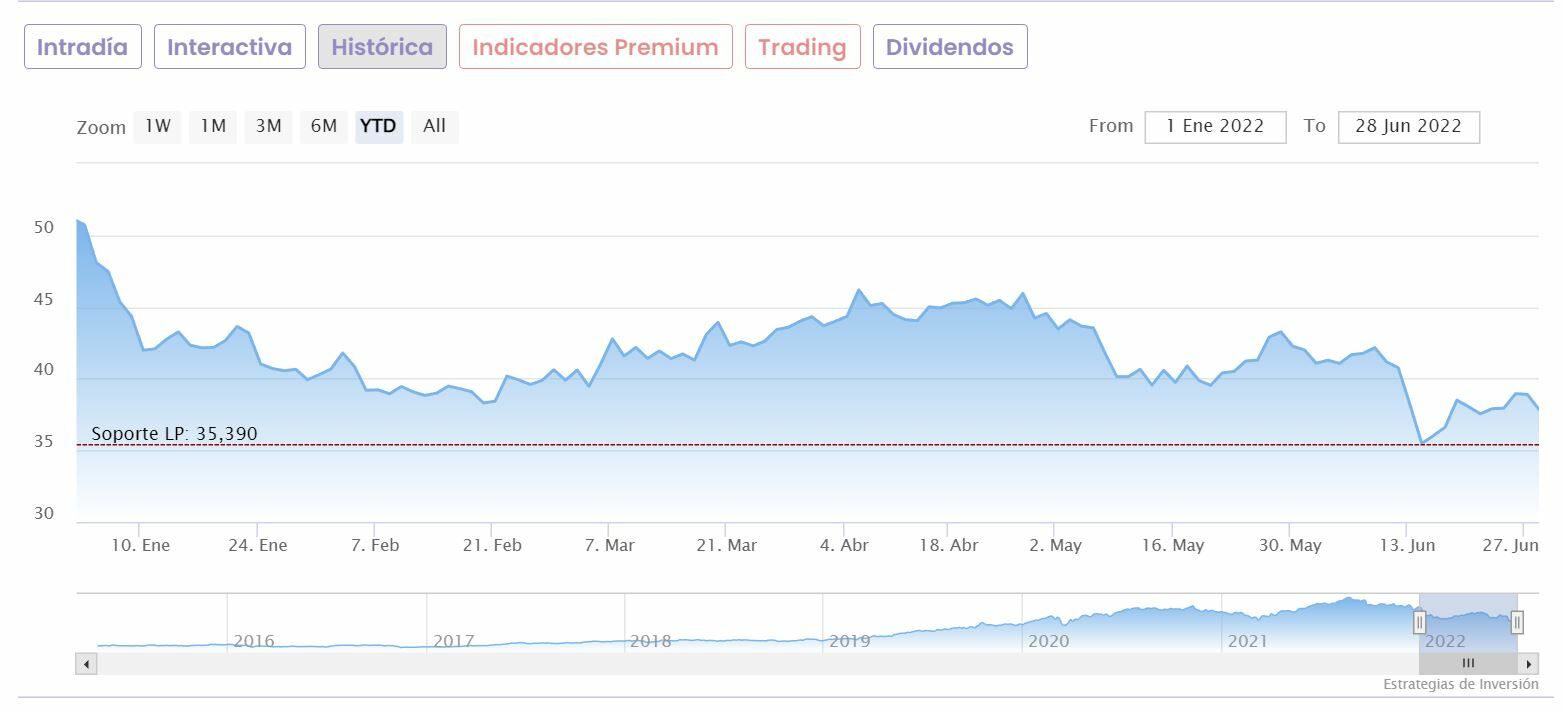The width and height of the screenshot is (1563, 712).
Task: Open the Estrategias de Inversión credit link
Action: [1461, 685]
